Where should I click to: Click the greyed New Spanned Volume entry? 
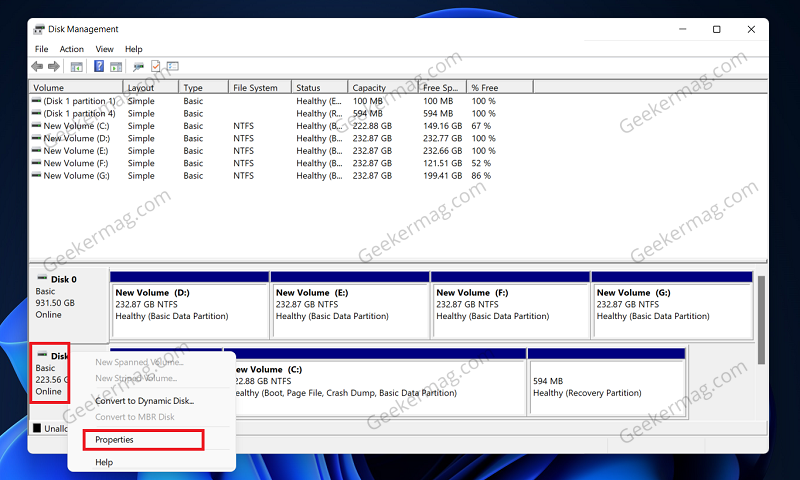[139, 362]
